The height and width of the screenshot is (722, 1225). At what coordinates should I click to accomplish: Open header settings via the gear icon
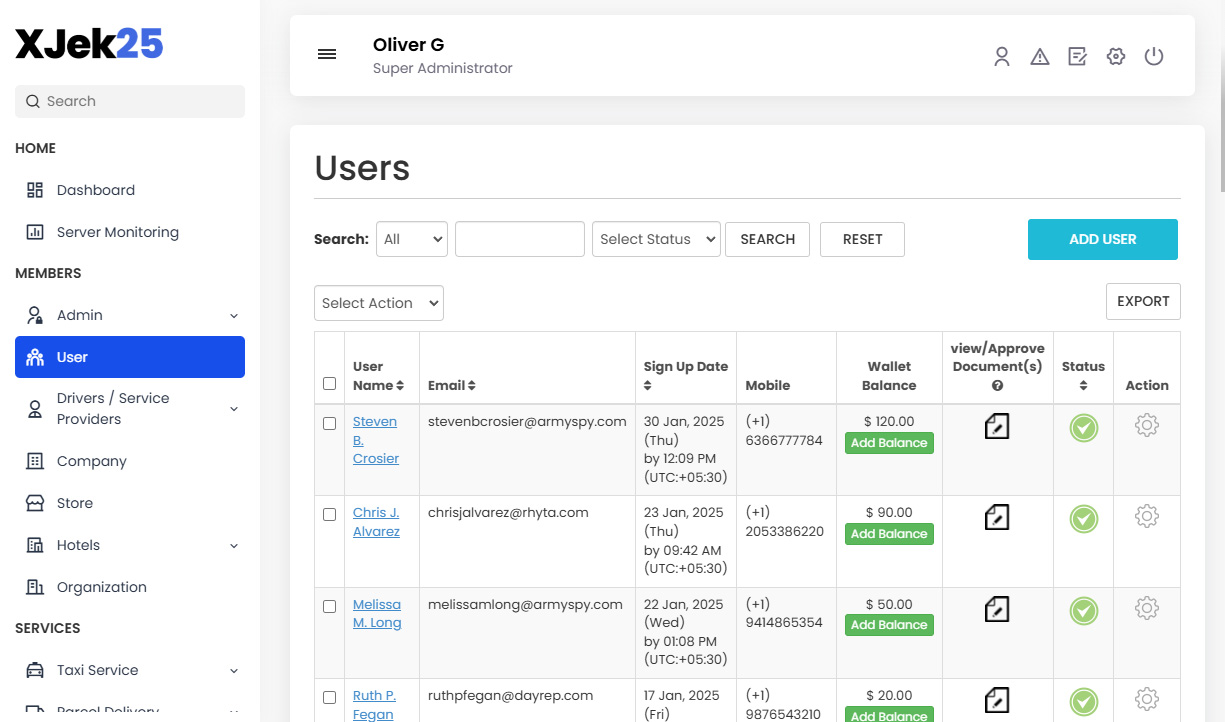click(1115, 56)
